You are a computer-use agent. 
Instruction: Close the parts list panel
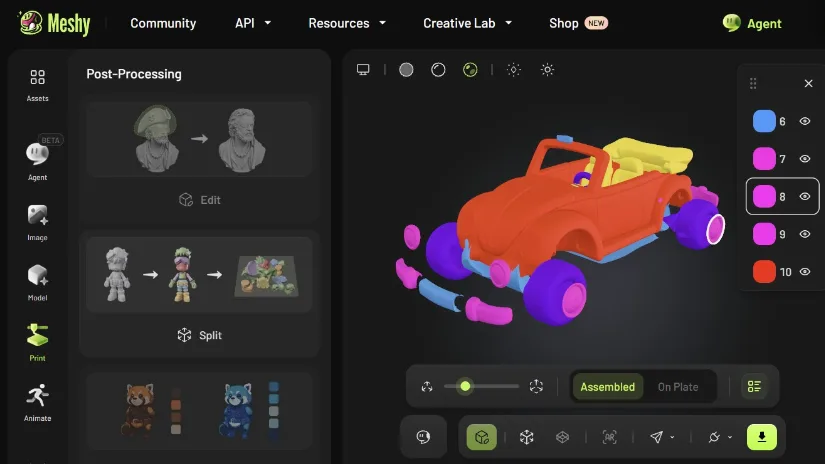[809, 83]
